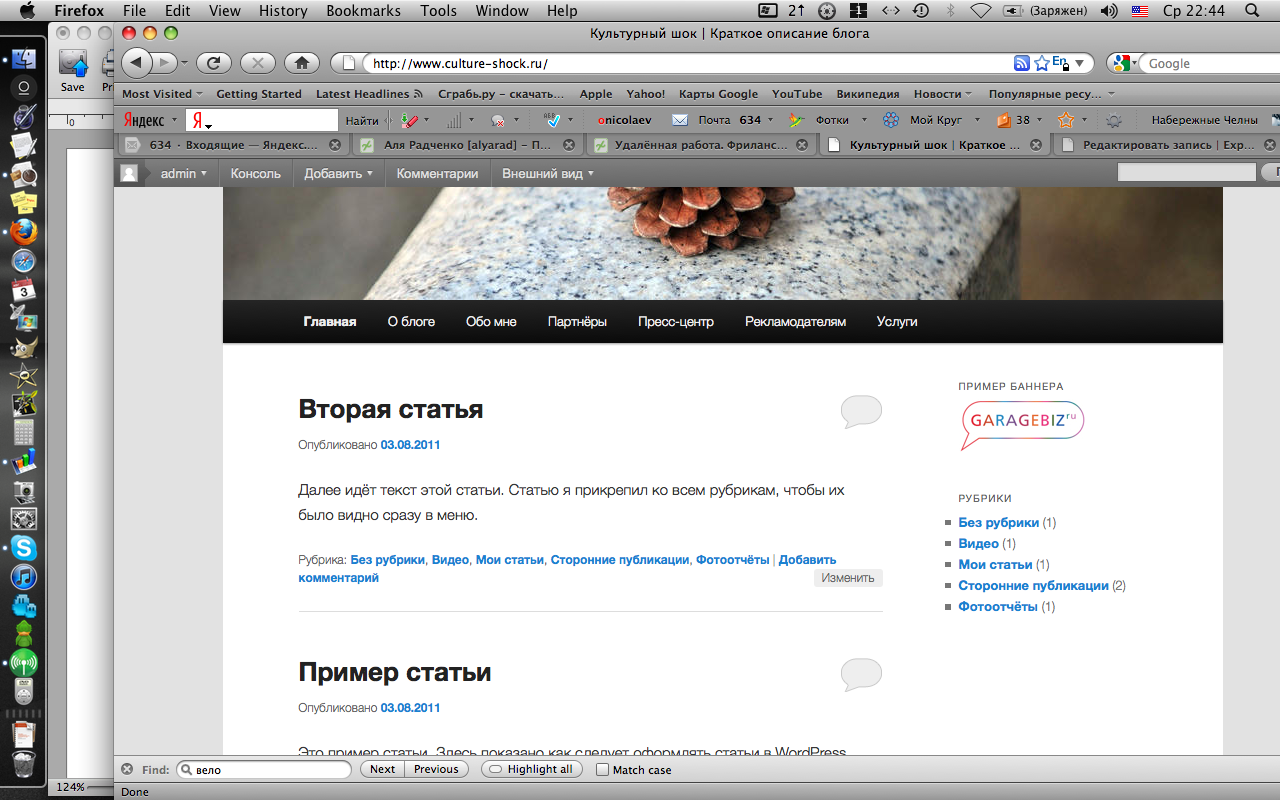The image size is (1280, 800).
Task: Click the RSS feed icon in address bar
Action: coord(1021,63)
